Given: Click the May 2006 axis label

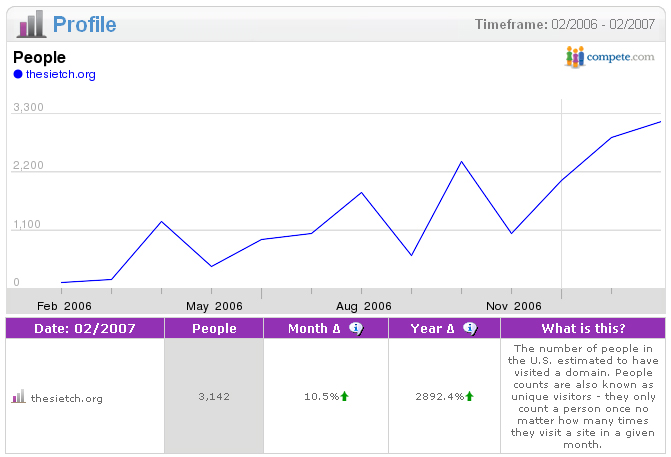Looking at the screenshot, I should 214,306.
